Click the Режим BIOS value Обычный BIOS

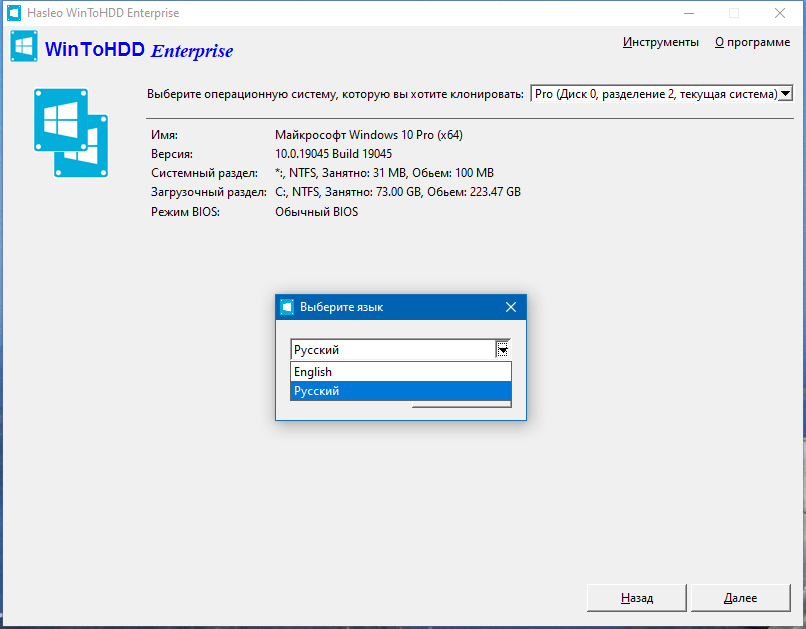click(x=316, y=211)
